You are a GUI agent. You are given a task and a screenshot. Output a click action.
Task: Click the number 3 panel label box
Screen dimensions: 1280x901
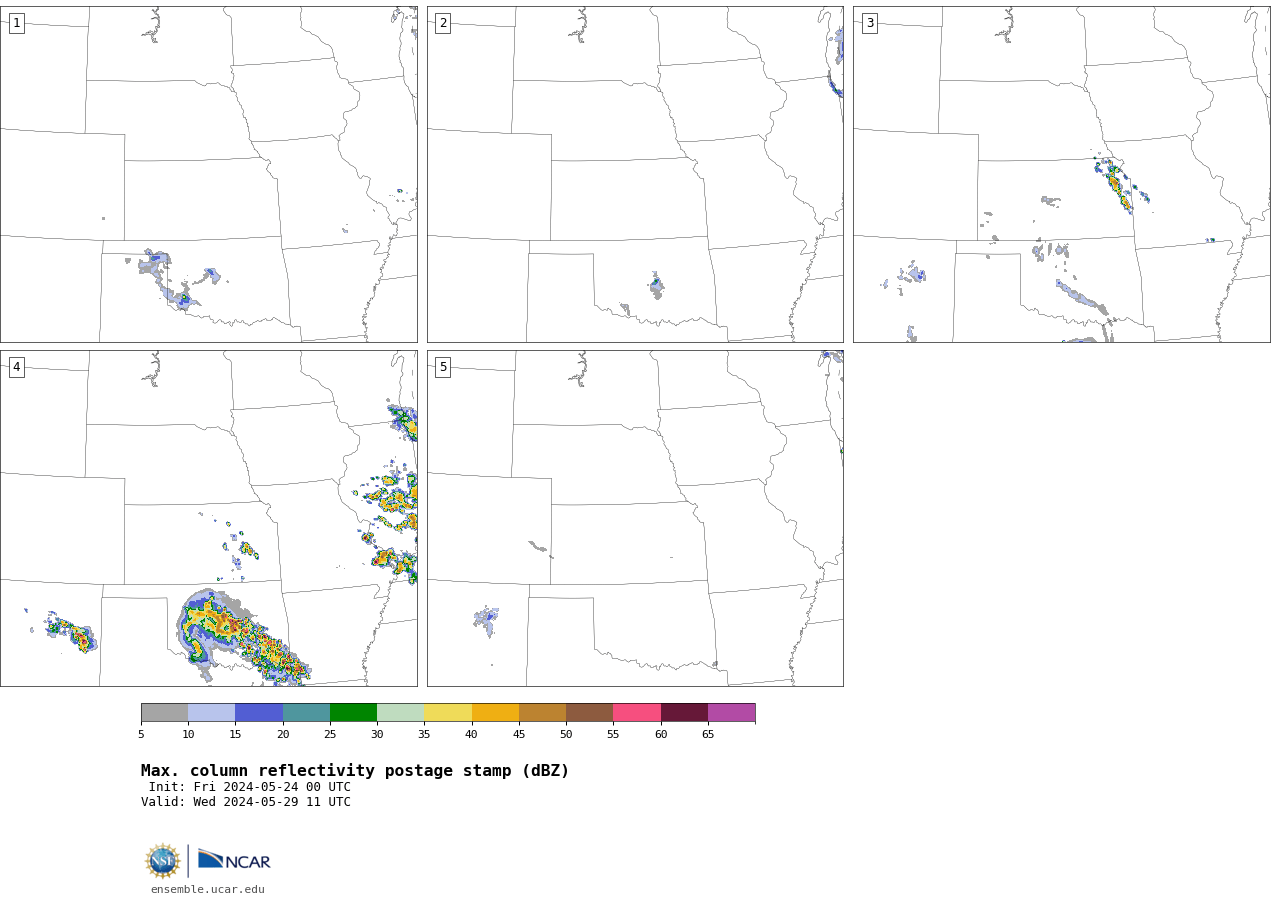point(870,23)
